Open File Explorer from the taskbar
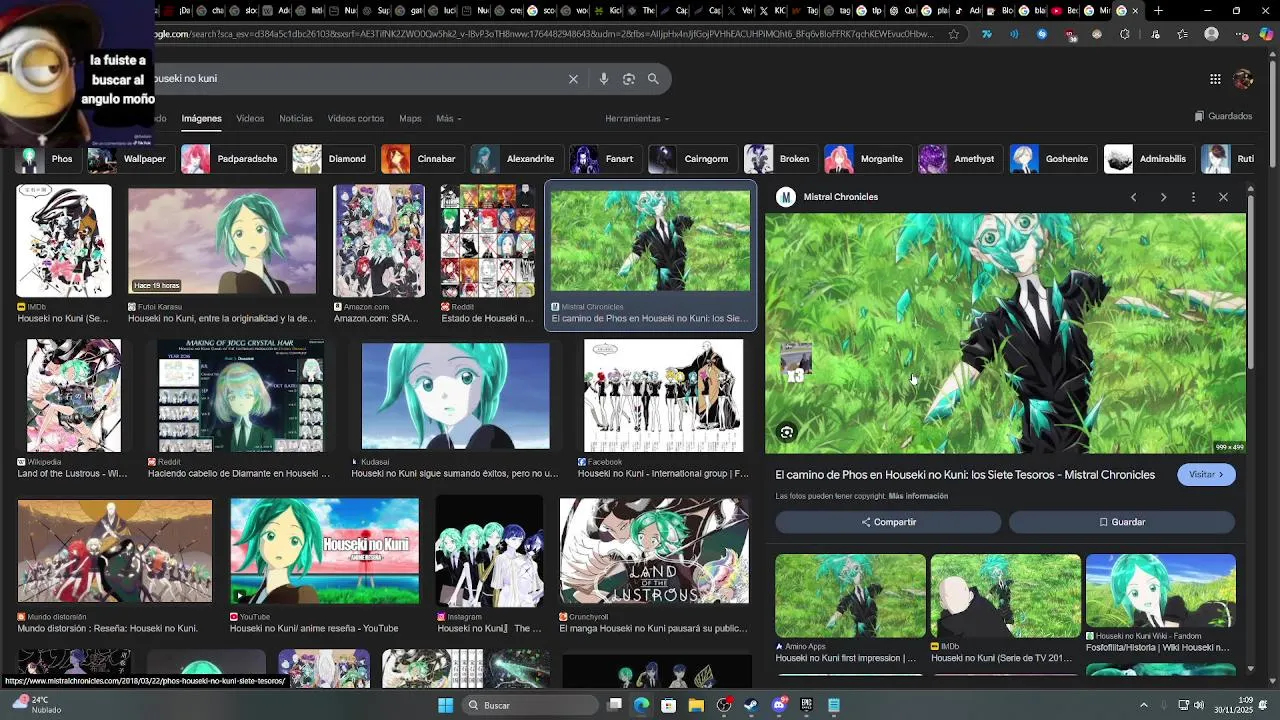Image resolution: width=1280 pixels, height=720 pixels. (696, 705)
